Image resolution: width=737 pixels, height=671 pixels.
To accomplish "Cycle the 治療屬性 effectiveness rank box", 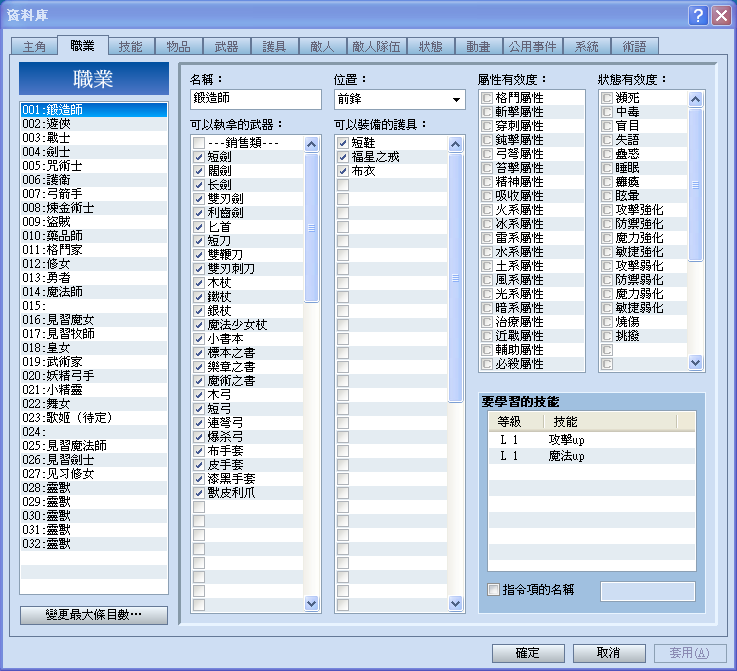I will [x=487, y=322].
